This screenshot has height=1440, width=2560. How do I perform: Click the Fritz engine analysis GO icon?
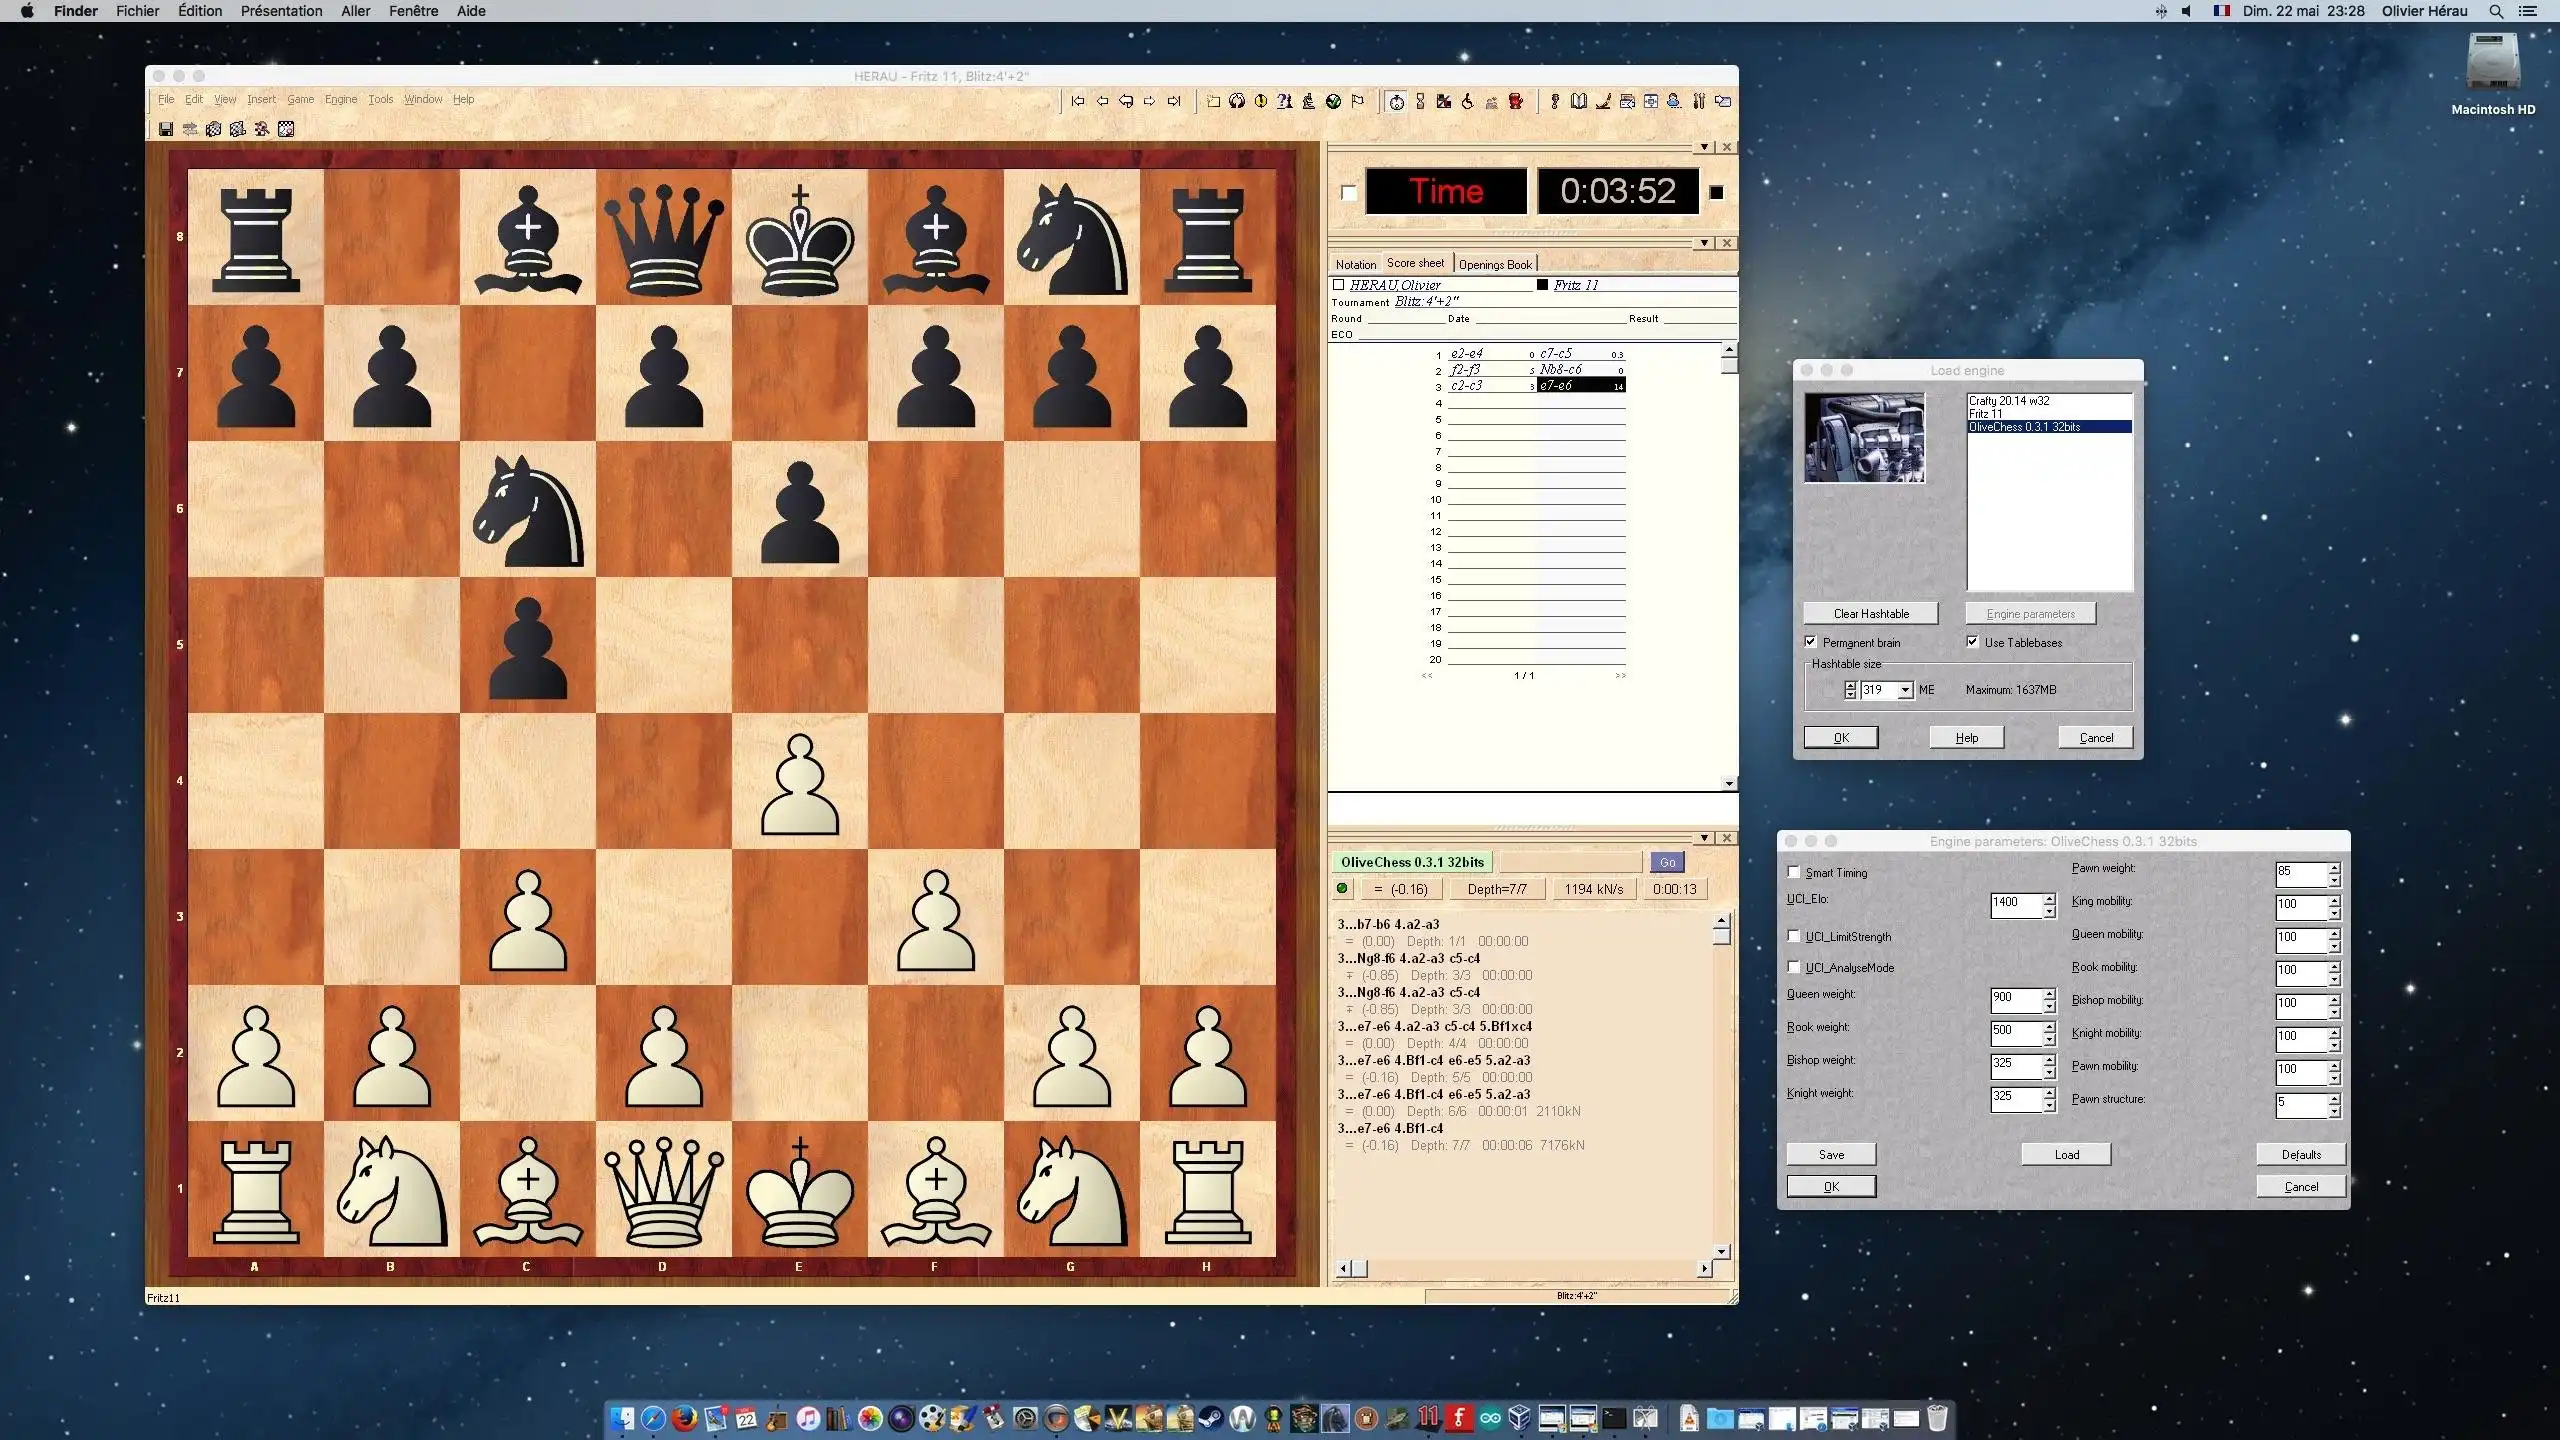click(1667, 862)
